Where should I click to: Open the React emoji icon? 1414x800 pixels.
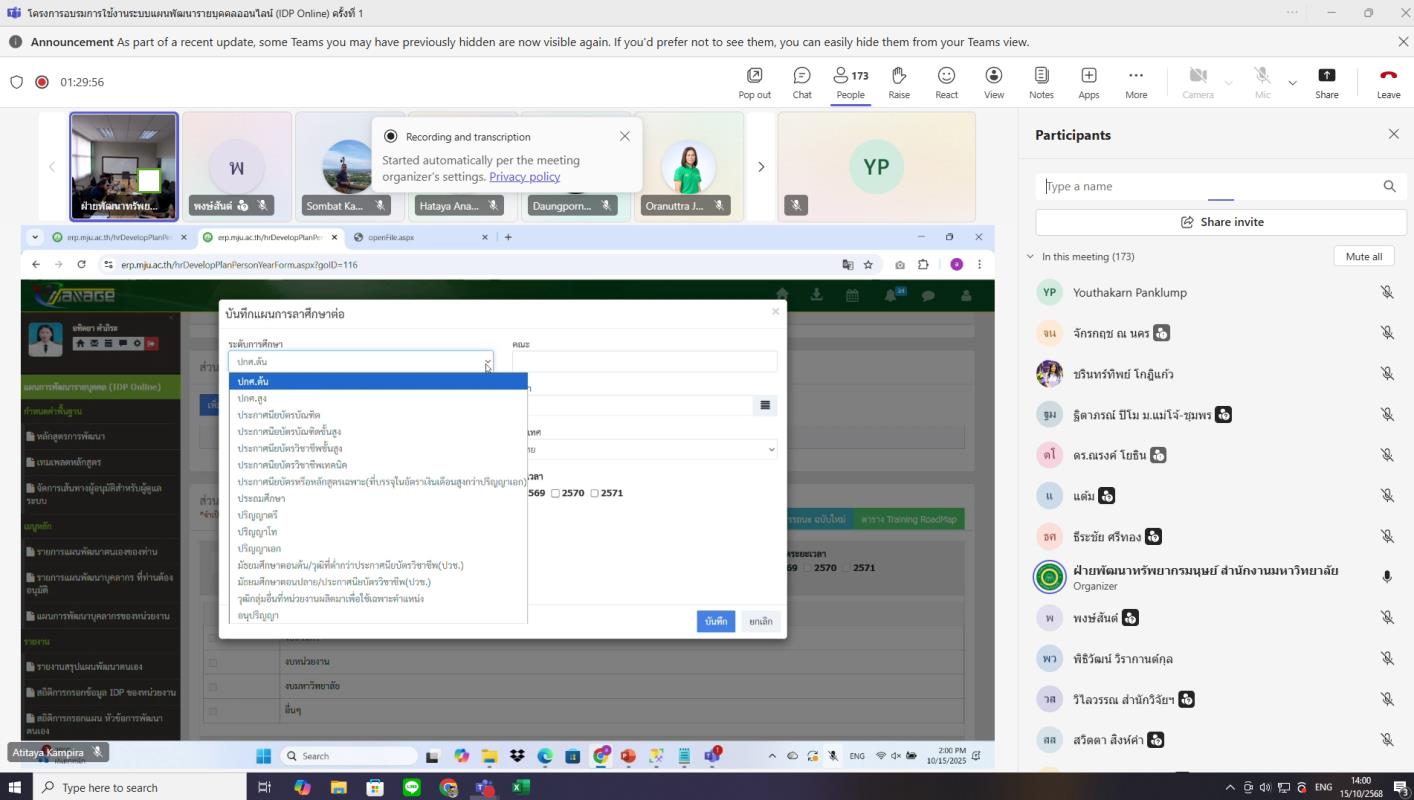point(946,82)
